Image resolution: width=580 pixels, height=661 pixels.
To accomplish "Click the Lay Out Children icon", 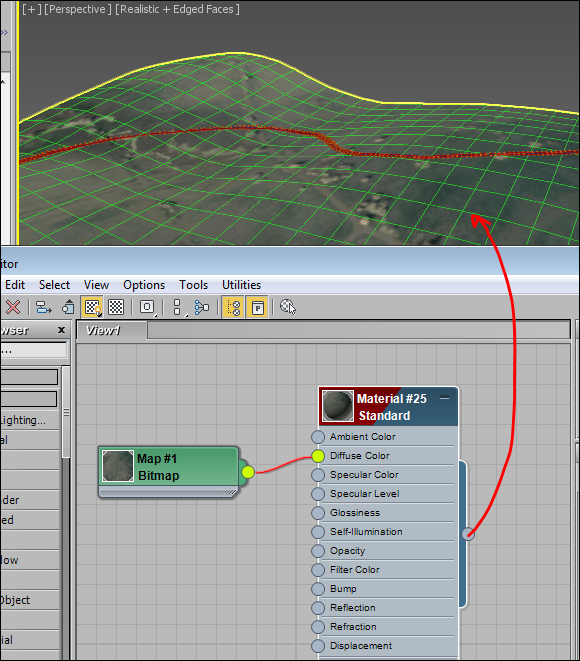I will (201, 307).
